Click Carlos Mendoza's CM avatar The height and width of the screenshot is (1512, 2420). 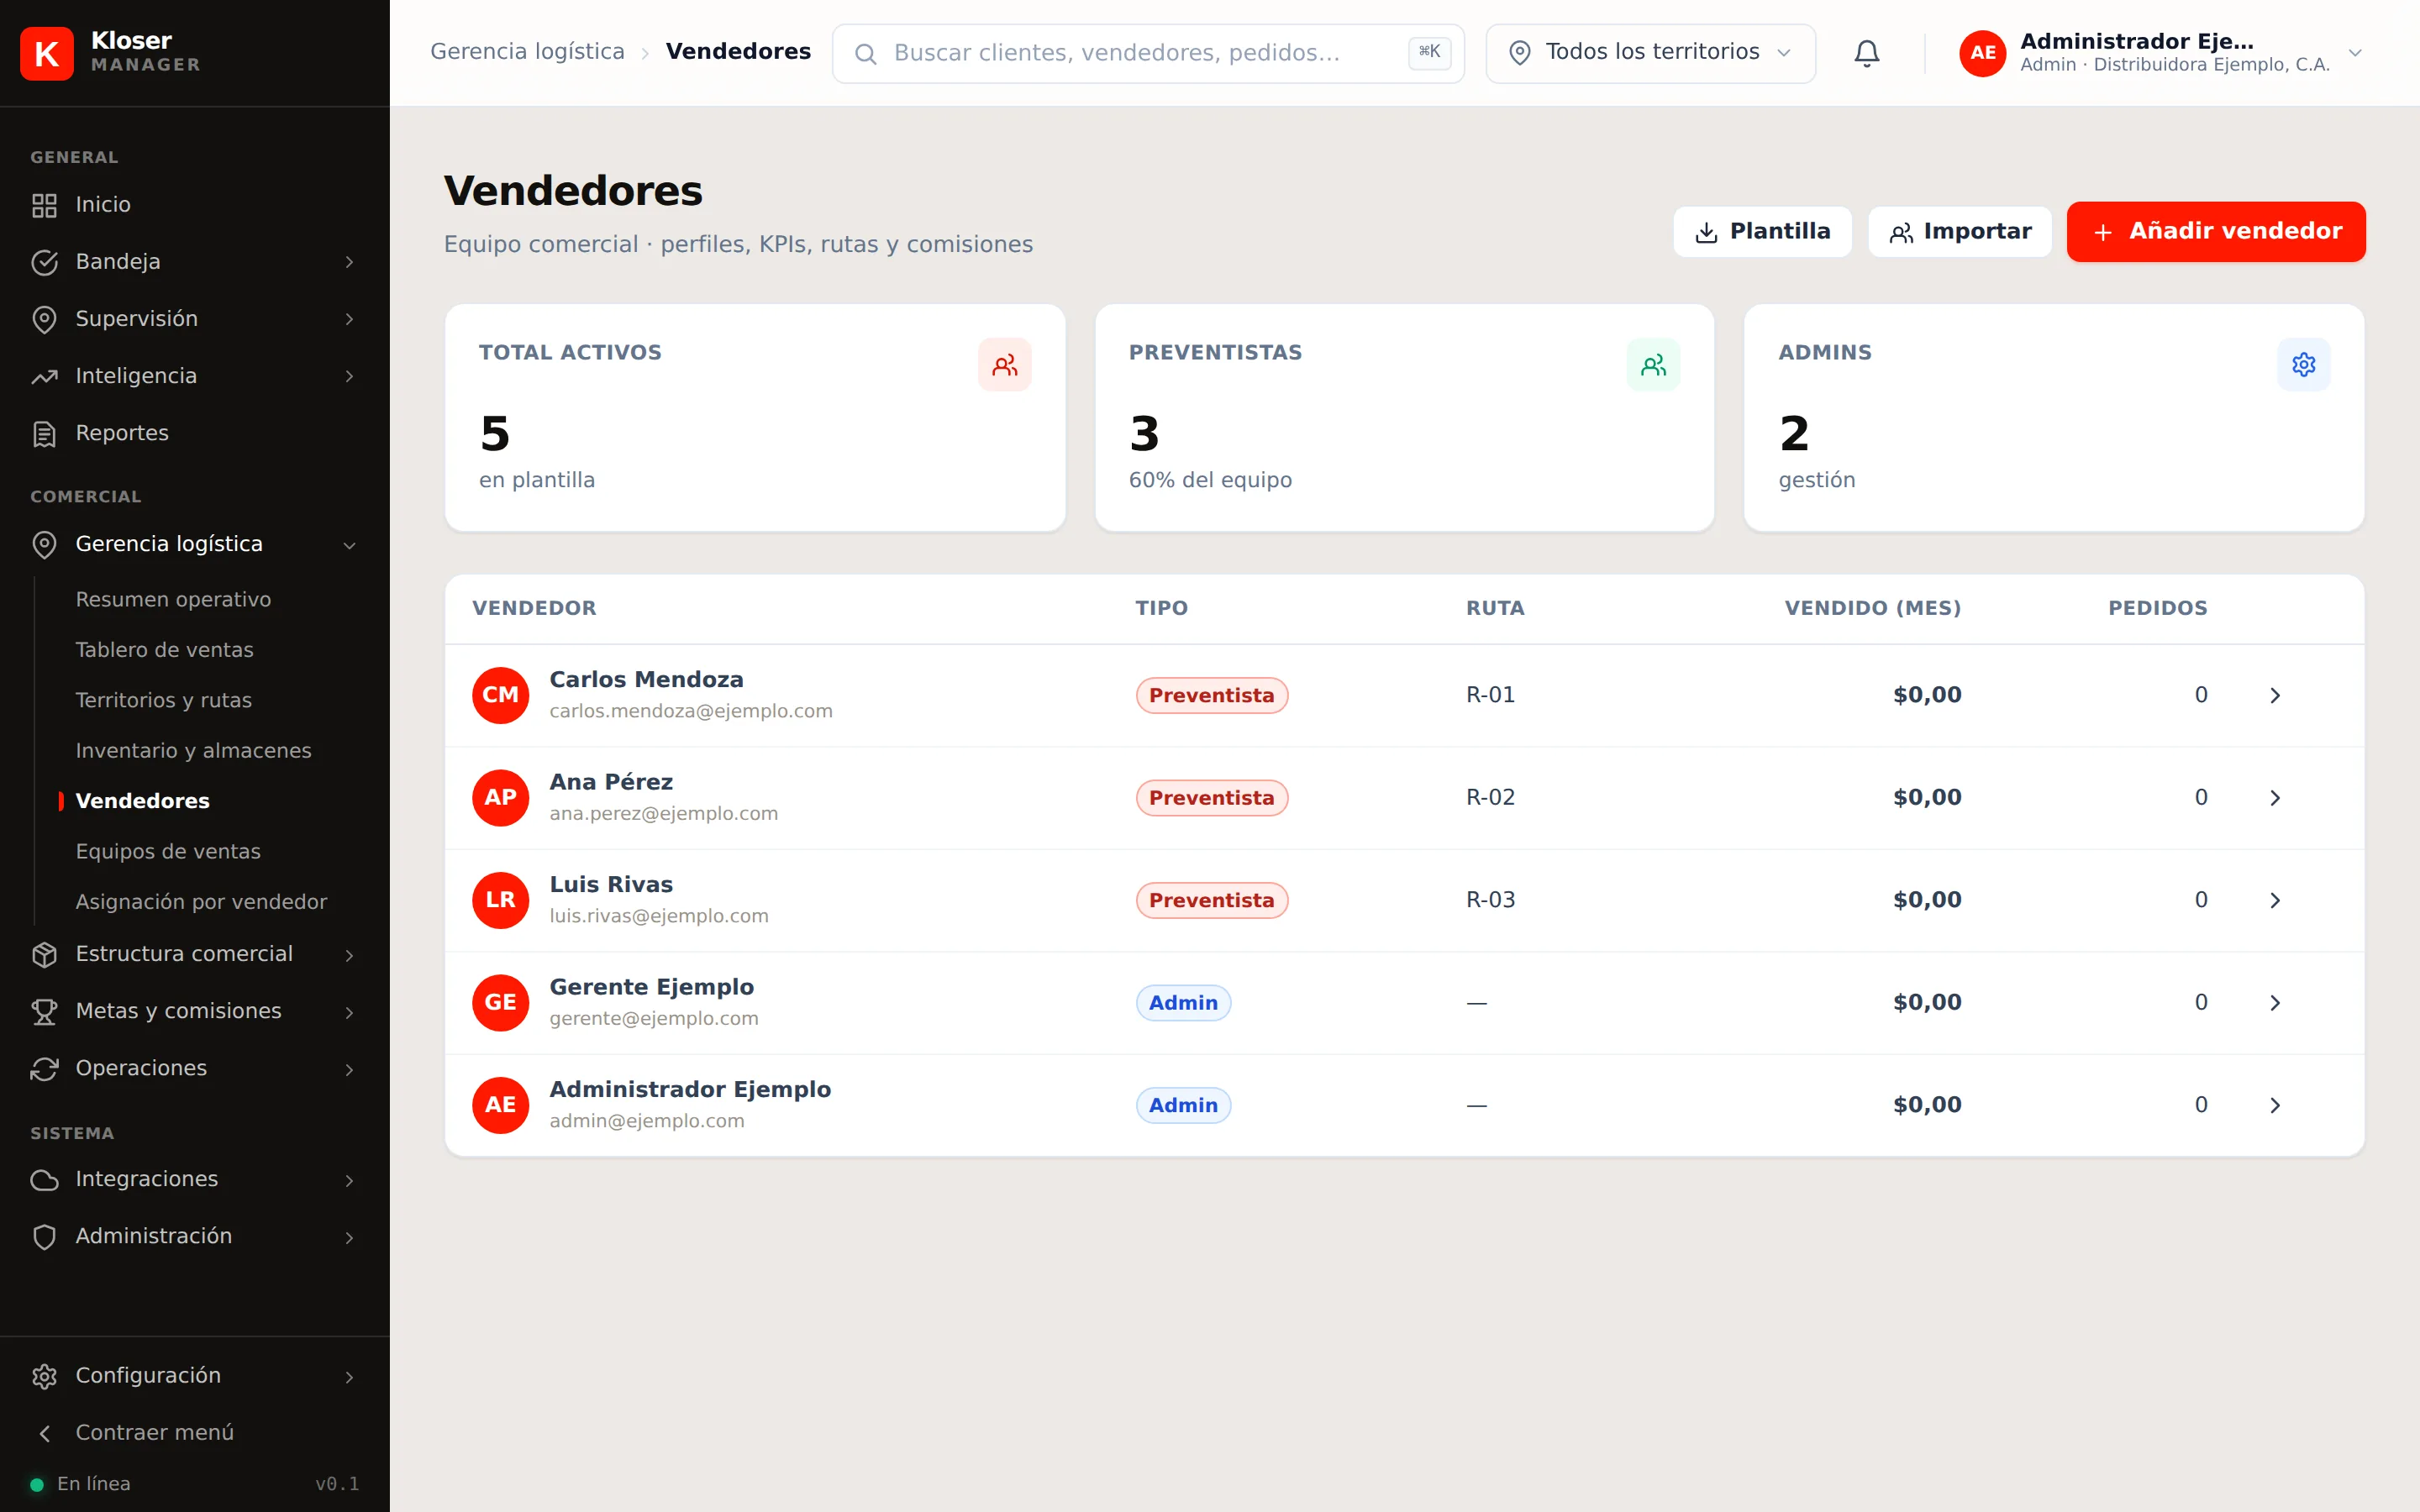500,695
